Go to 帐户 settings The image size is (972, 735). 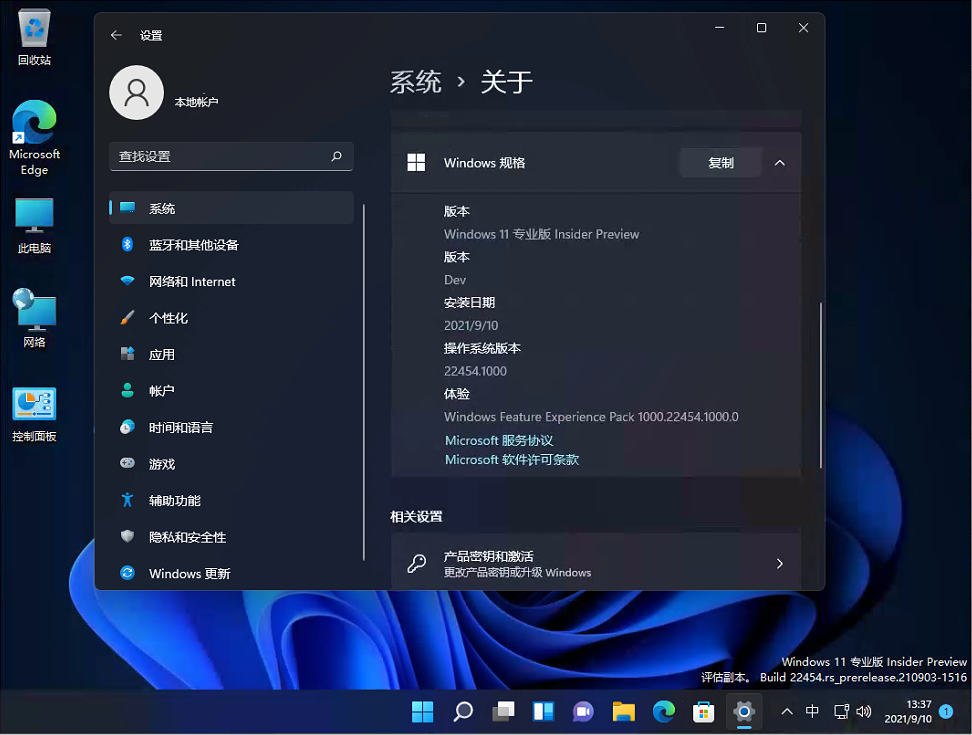161,390
